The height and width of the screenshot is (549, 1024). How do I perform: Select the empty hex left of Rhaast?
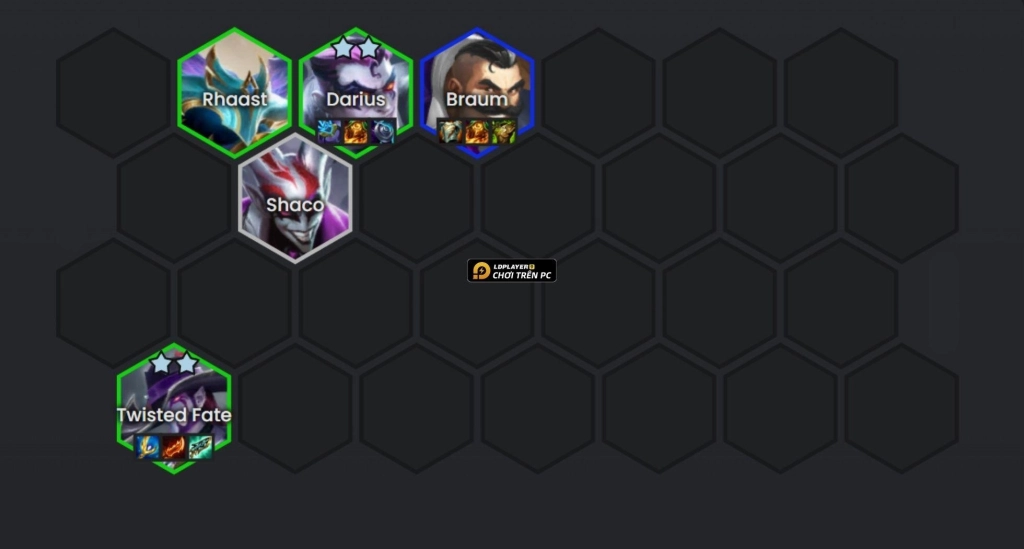tap(113, 93)
